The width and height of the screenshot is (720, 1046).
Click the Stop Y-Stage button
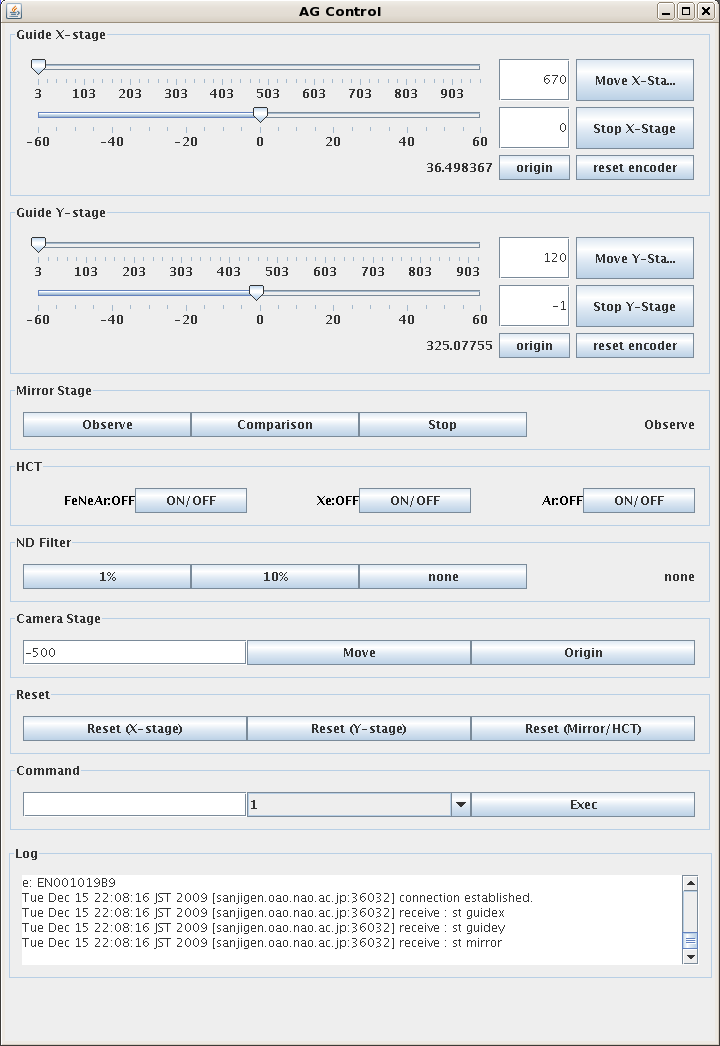point(635,306)
